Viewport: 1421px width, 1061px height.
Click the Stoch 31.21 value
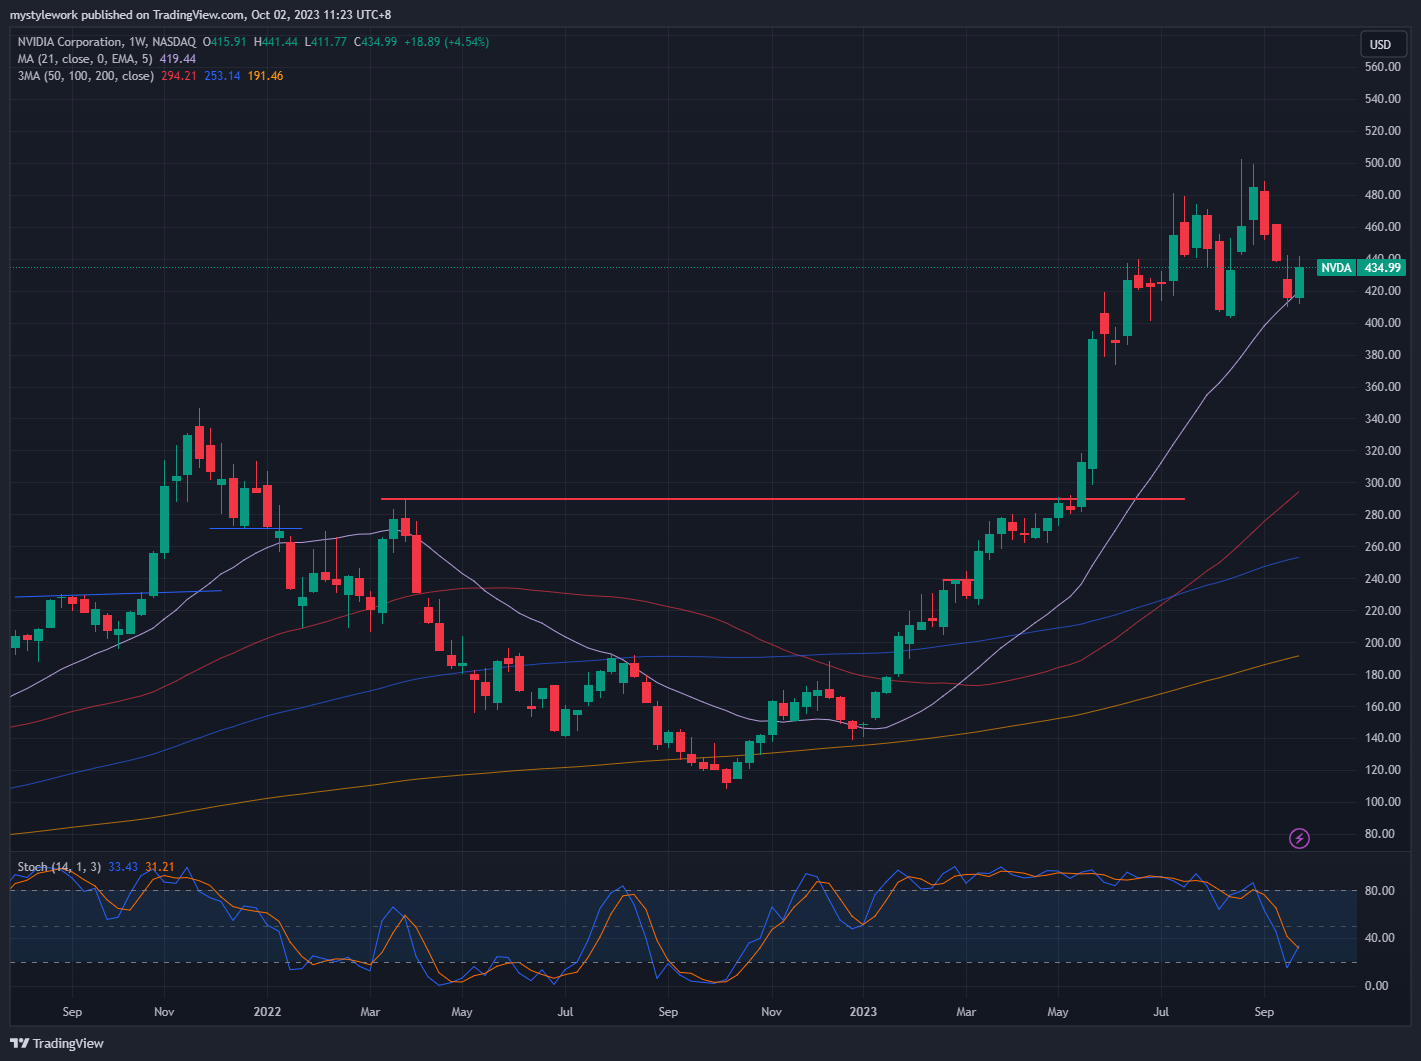160,867
